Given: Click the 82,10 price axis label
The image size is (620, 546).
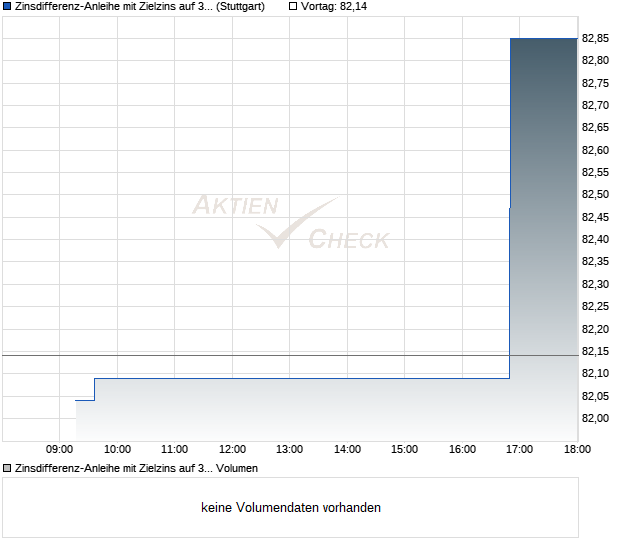Looking at the screenshot, I should 595,373.
